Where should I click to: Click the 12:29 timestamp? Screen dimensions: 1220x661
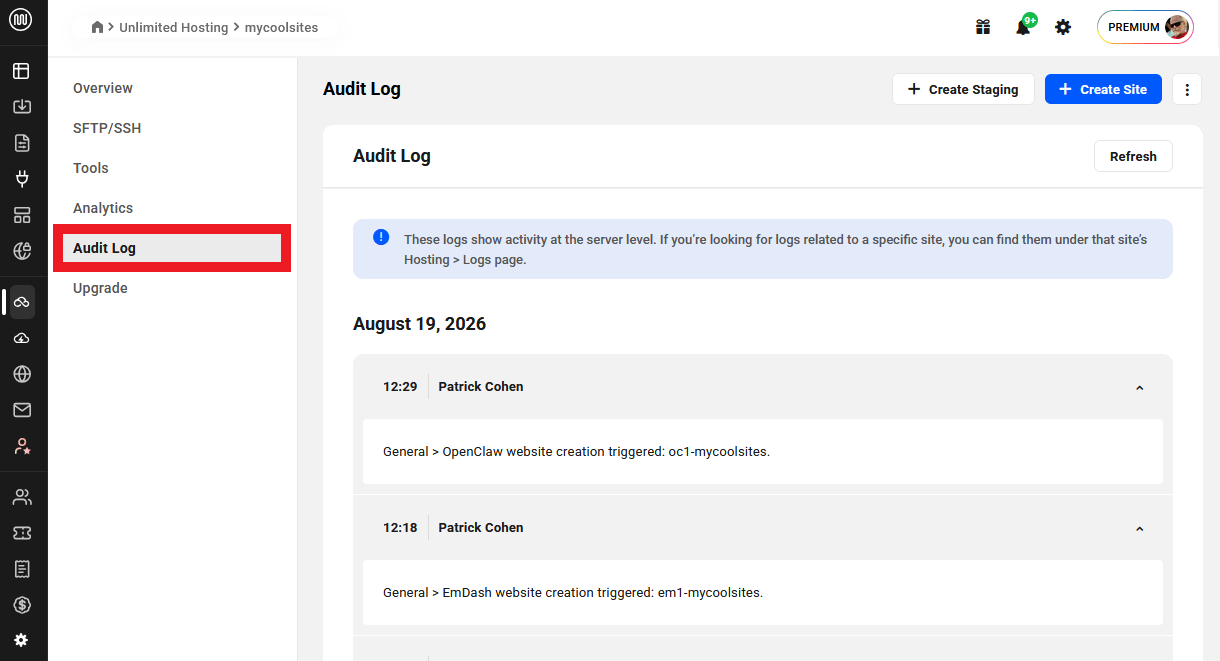[x=400, y=386]
